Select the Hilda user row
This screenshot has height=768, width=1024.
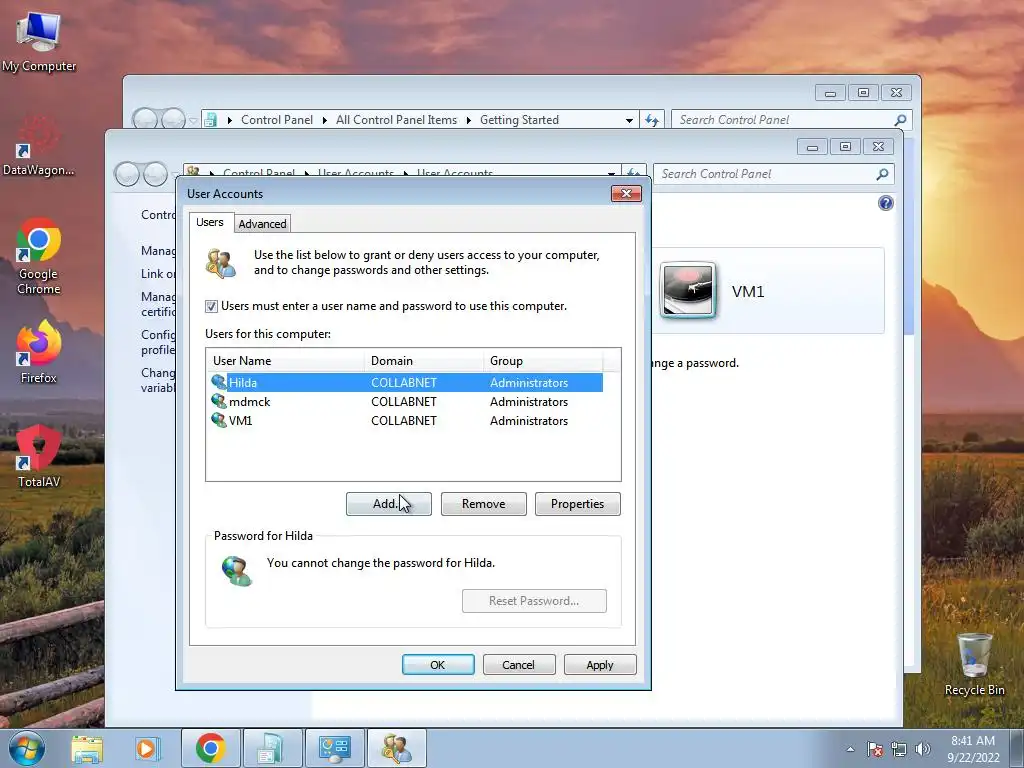[406, 383]
